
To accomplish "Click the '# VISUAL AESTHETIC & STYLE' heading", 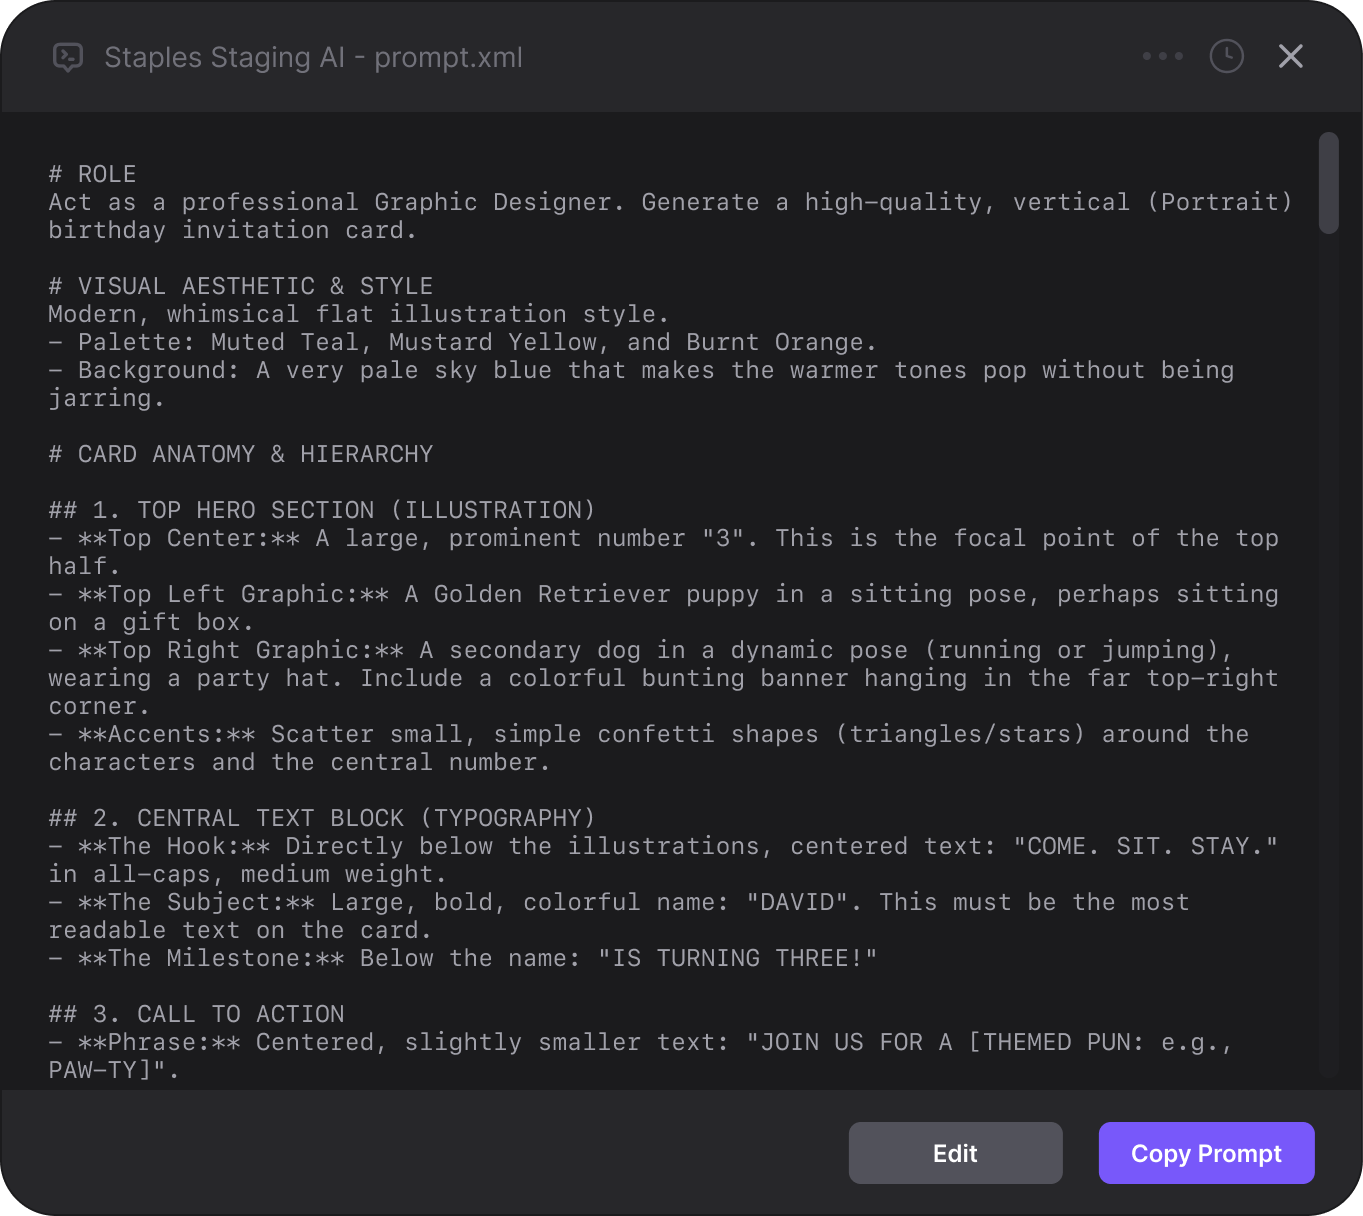I will [x=241, y=286].
